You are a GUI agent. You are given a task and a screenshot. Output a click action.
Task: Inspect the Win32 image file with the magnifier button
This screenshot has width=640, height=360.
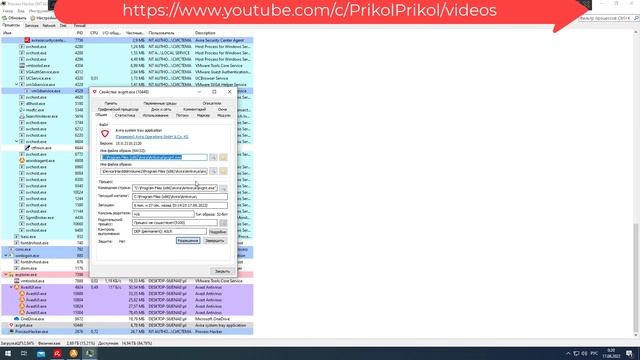(x=213, y=157)
